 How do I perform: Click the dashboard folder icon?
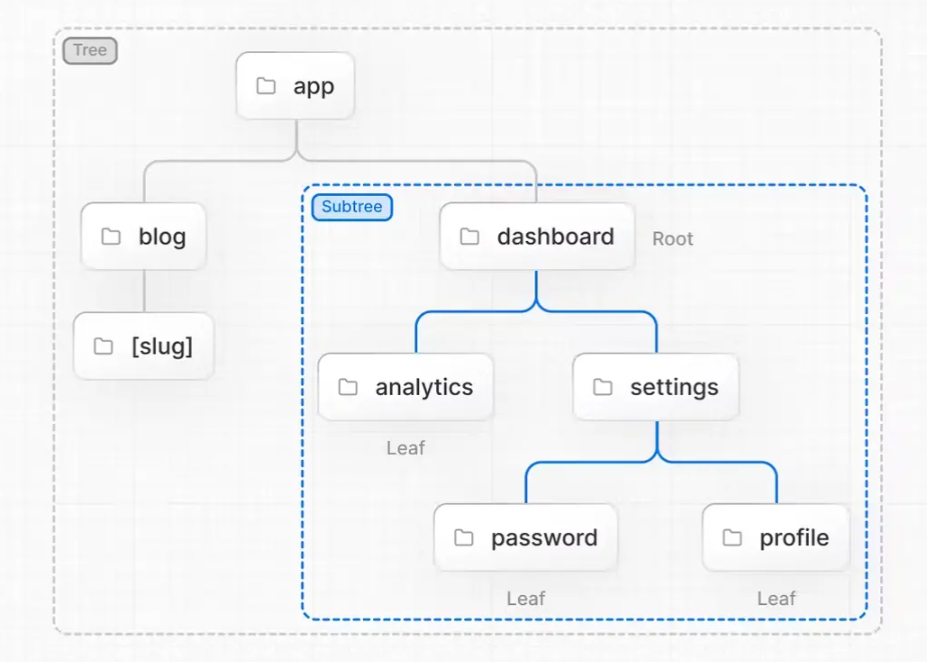[469, 237]
